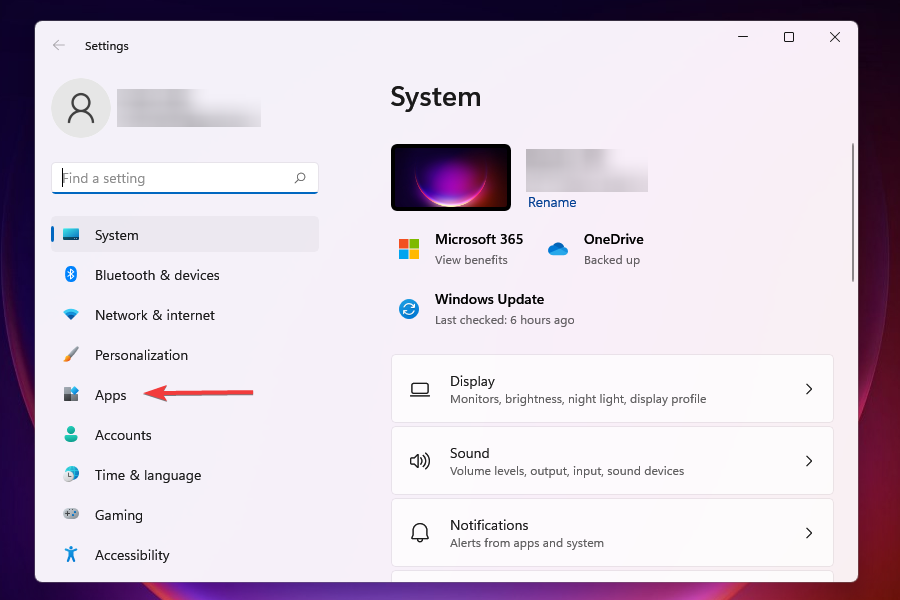The image size is (900, 600).
Task: Open the System settings category
Action: 185,234
